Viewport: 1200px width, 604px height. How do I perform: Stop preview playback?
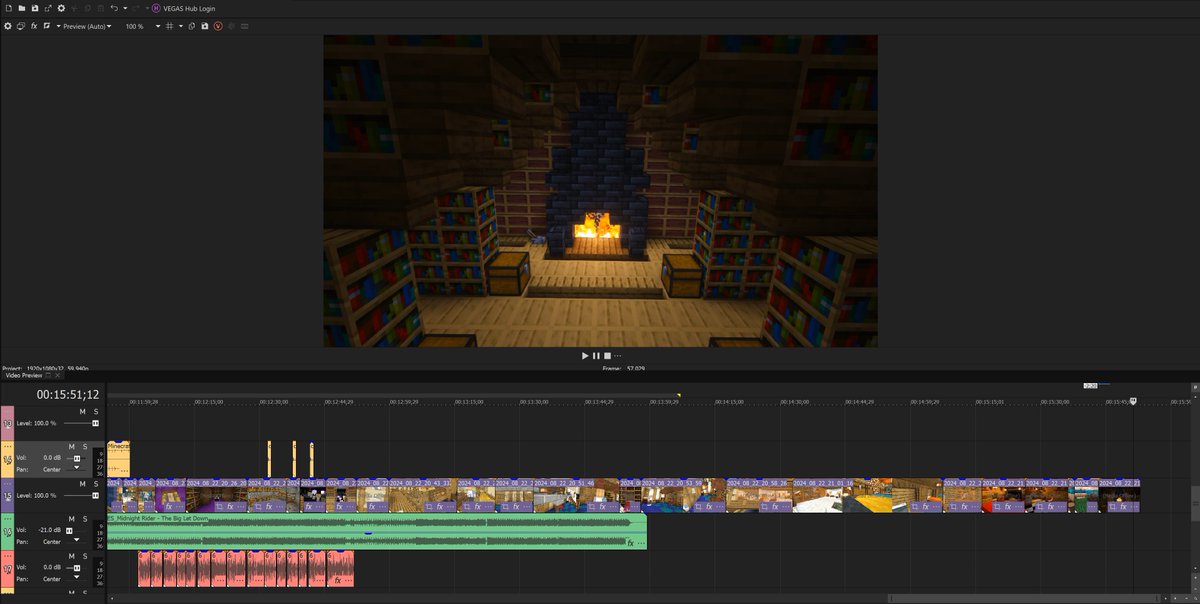[x=607, y=355]
